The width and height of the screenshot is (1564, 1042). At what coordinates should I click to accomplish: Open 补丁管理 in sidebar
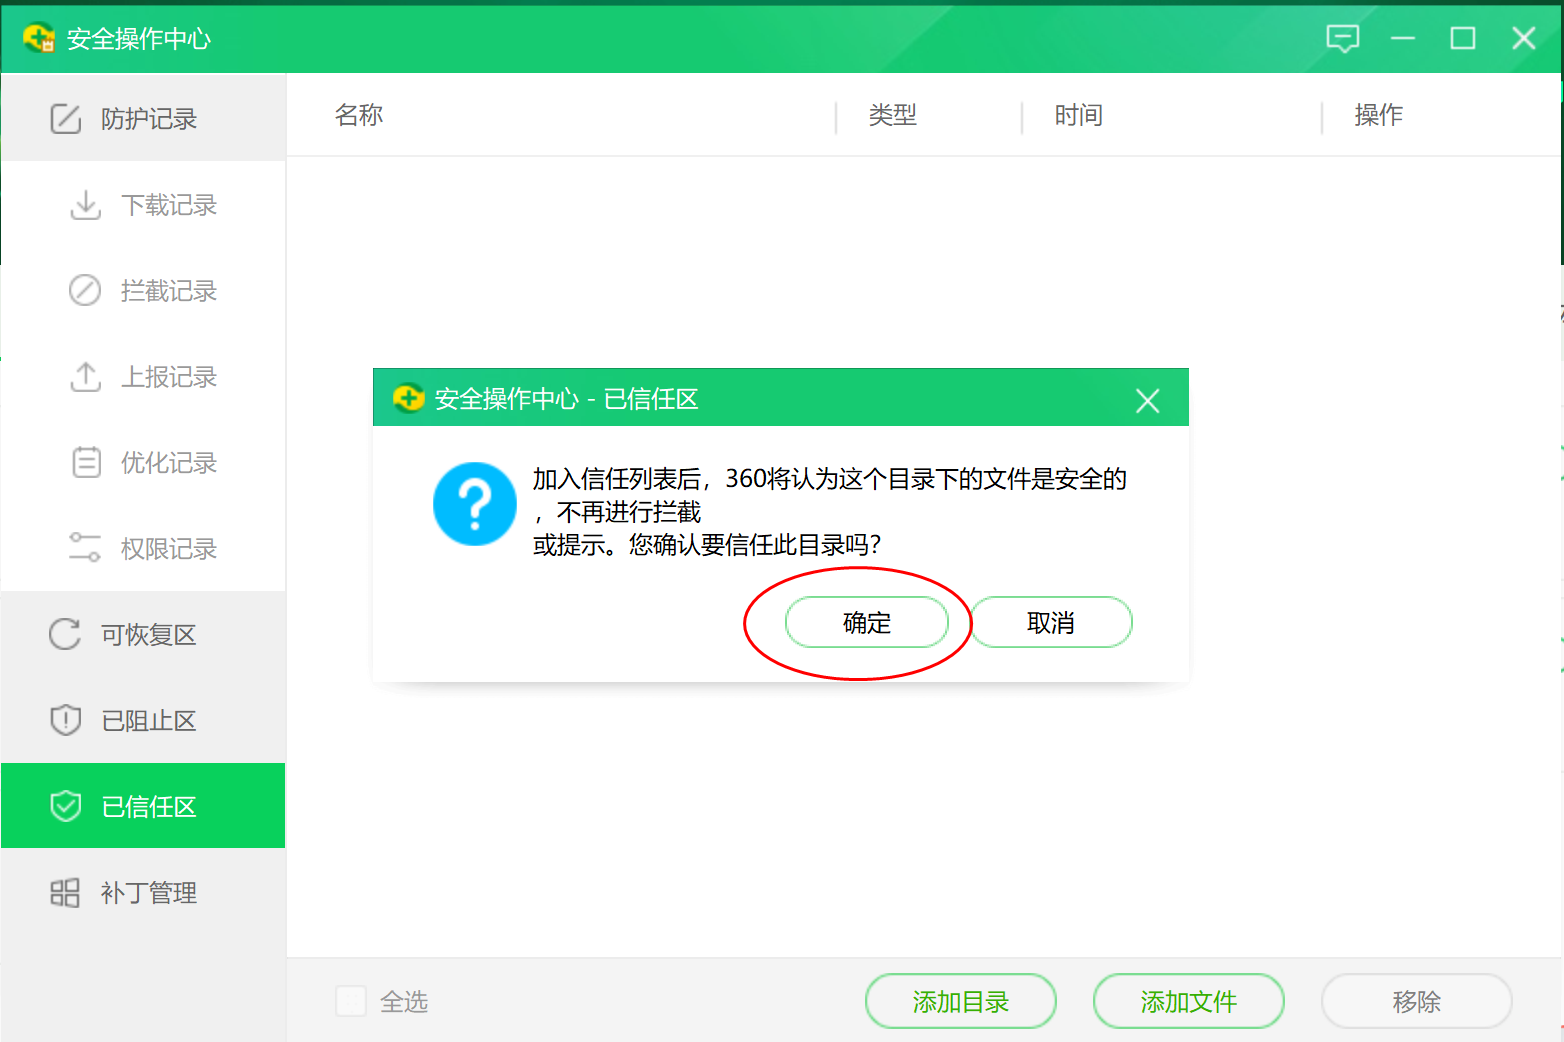click(143, 892)
